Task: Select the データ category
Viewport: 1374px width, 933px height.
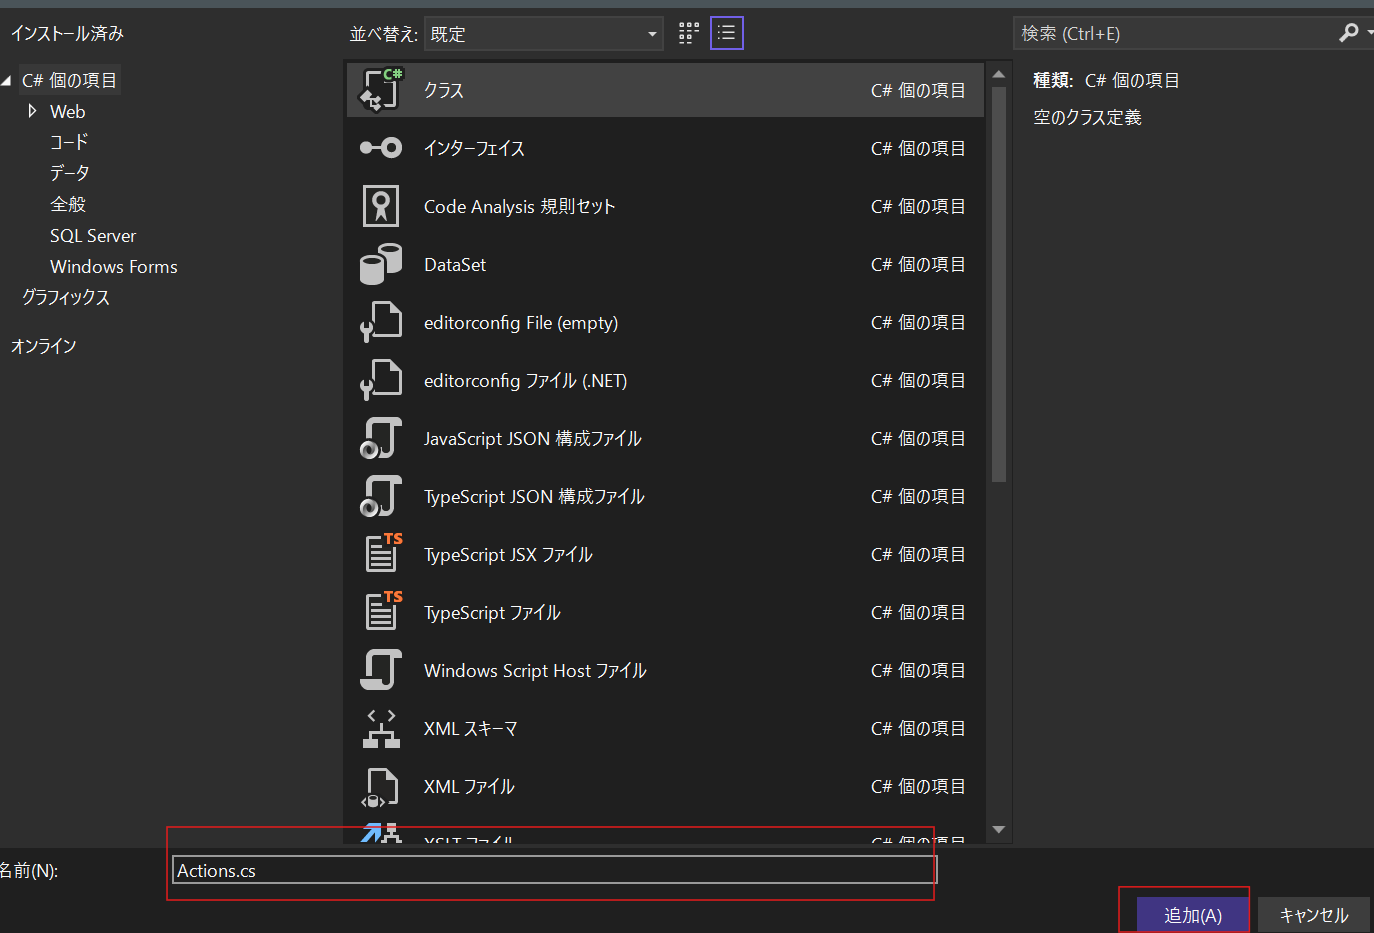Action: pyautogui.click(x=69, y=173)
